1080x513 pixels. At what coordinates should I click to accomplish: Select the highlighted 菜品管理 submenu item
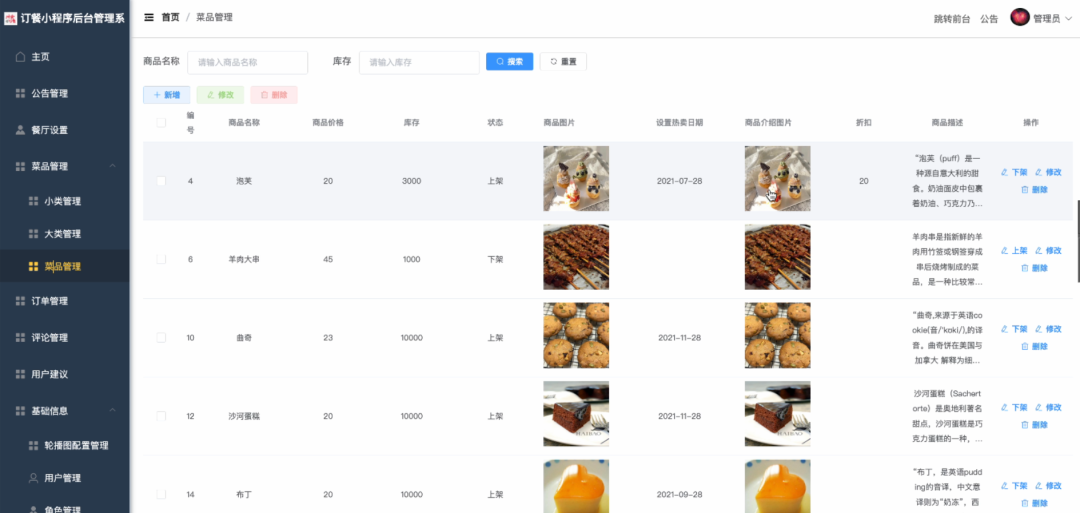[x=65, y=266]
